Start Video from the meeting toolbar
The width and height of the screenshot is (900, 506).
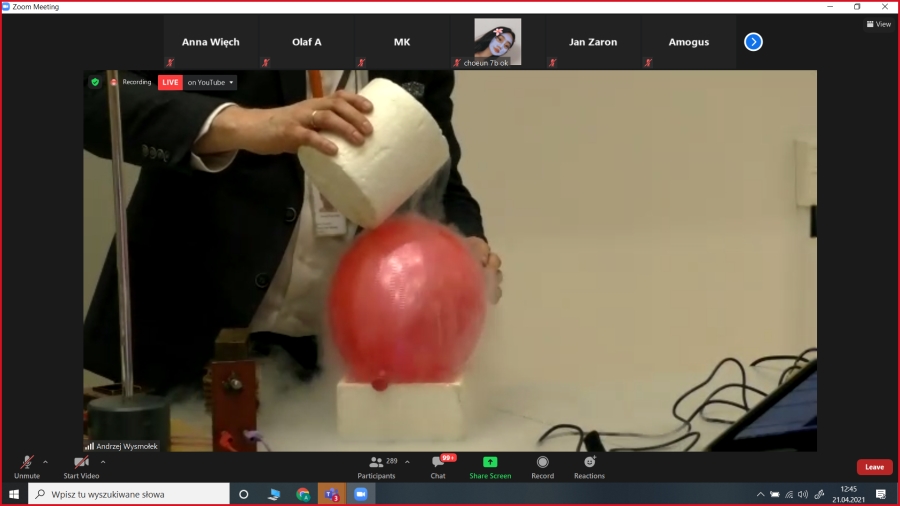(81, 466)
